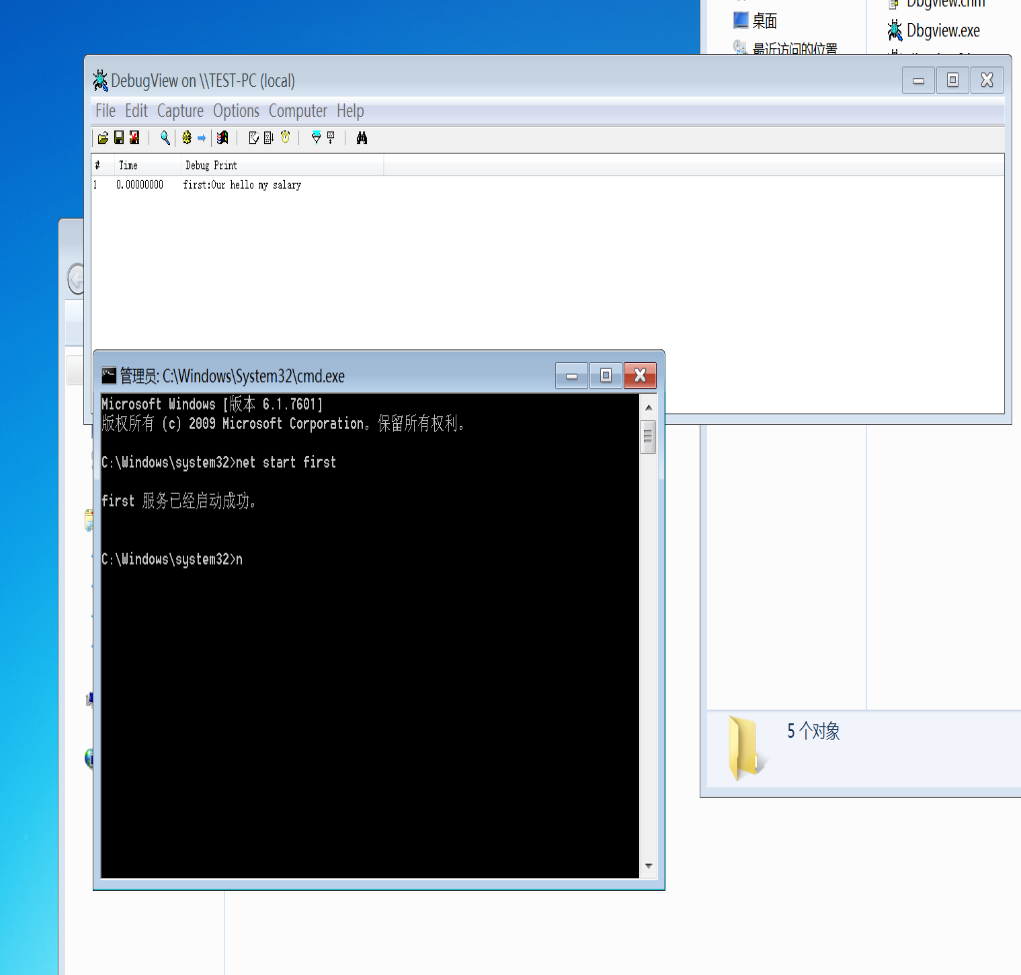Click the cmd scrollbar down arrow
This screenshot has width=1021, height=975.
[649, 866]
